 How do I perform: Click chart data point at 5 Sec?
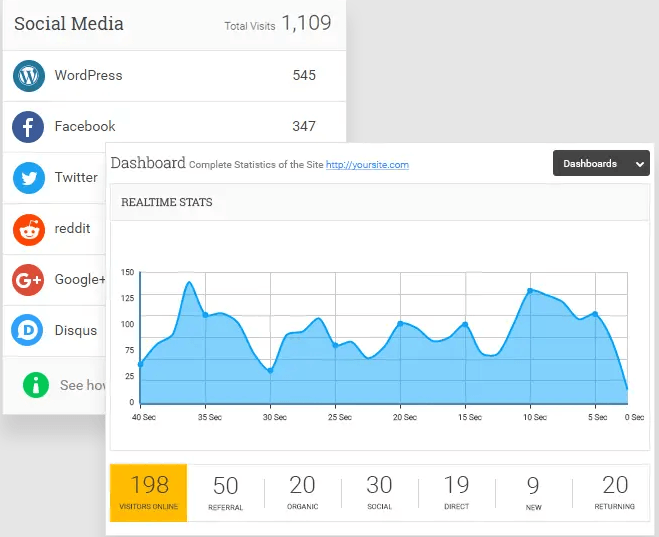coord(595,314)
